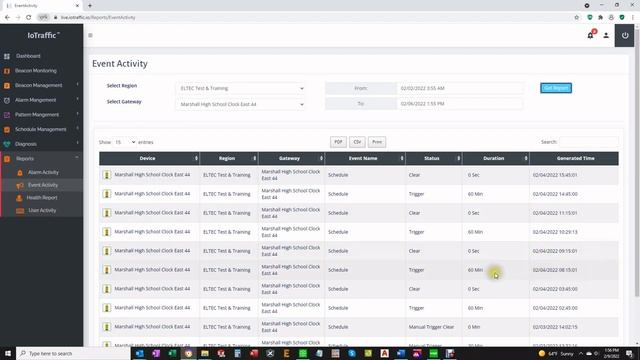The height and width of the screenshot is (360, 640).
Task: Click the sort arrows on Region column
Action: tap(255, 158)
